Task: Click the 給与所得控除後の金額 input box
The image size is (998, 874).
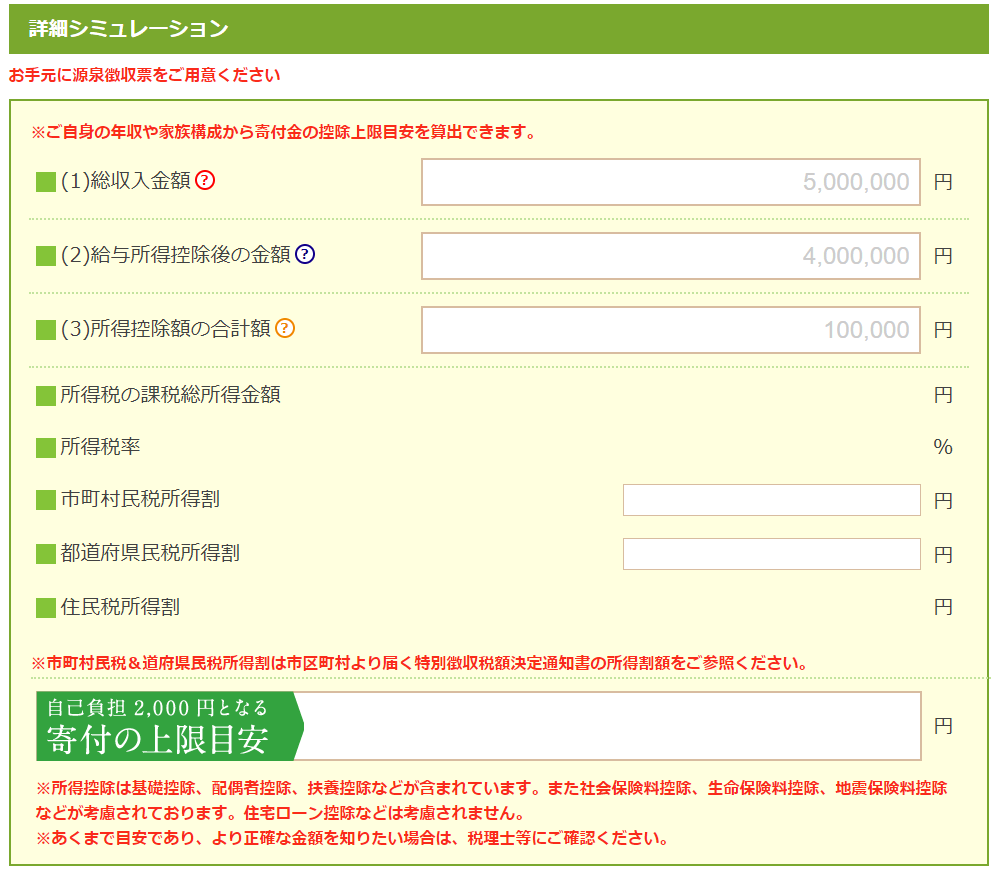Action: pos(670,256)
